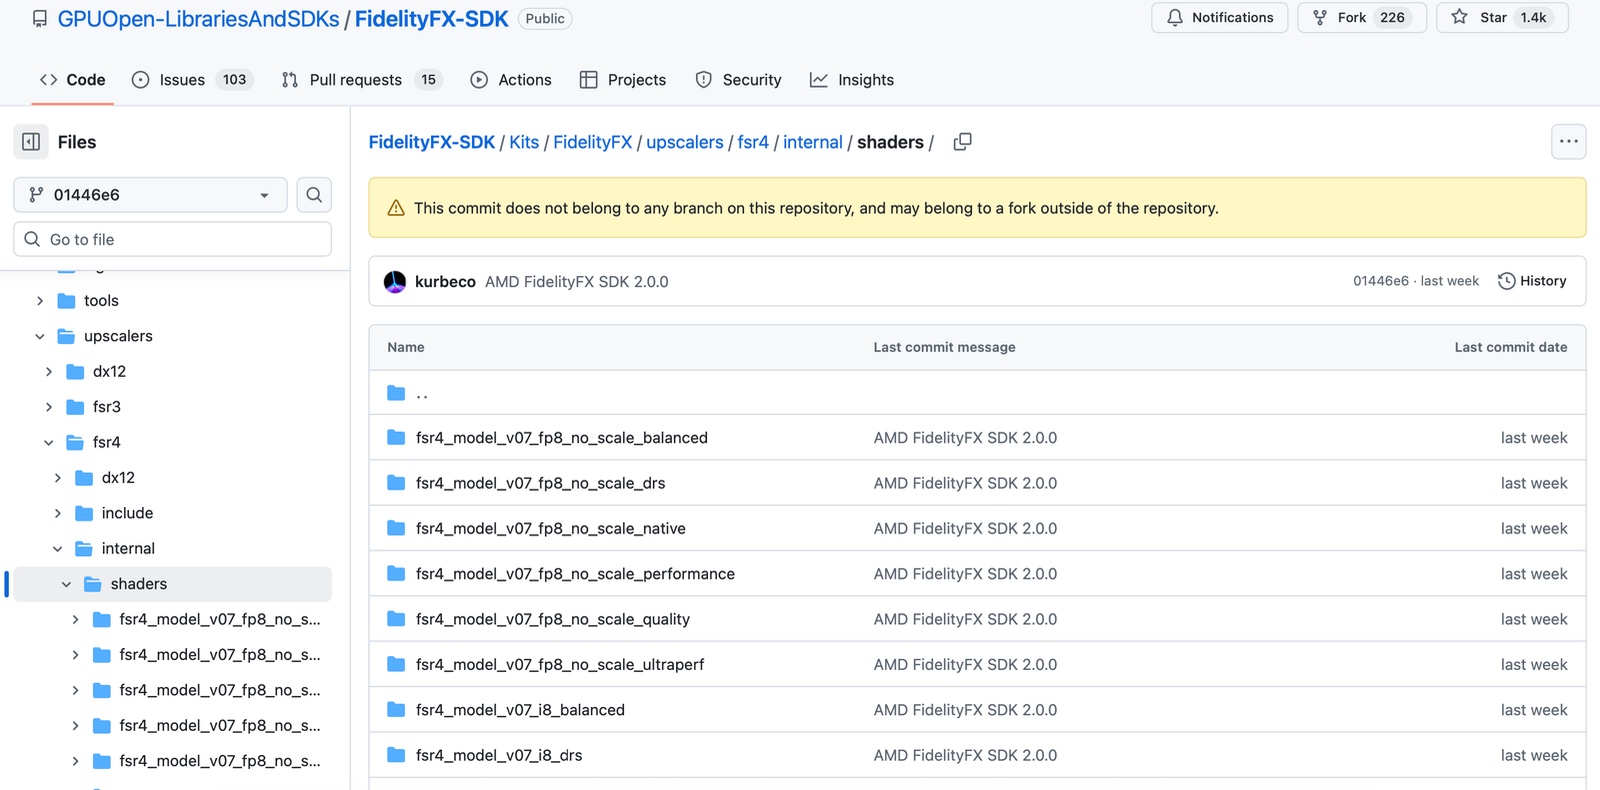This screenshot has width=1600, height=790.
Task: Fork the repository with Fork button
Action: pos(1361,18)
